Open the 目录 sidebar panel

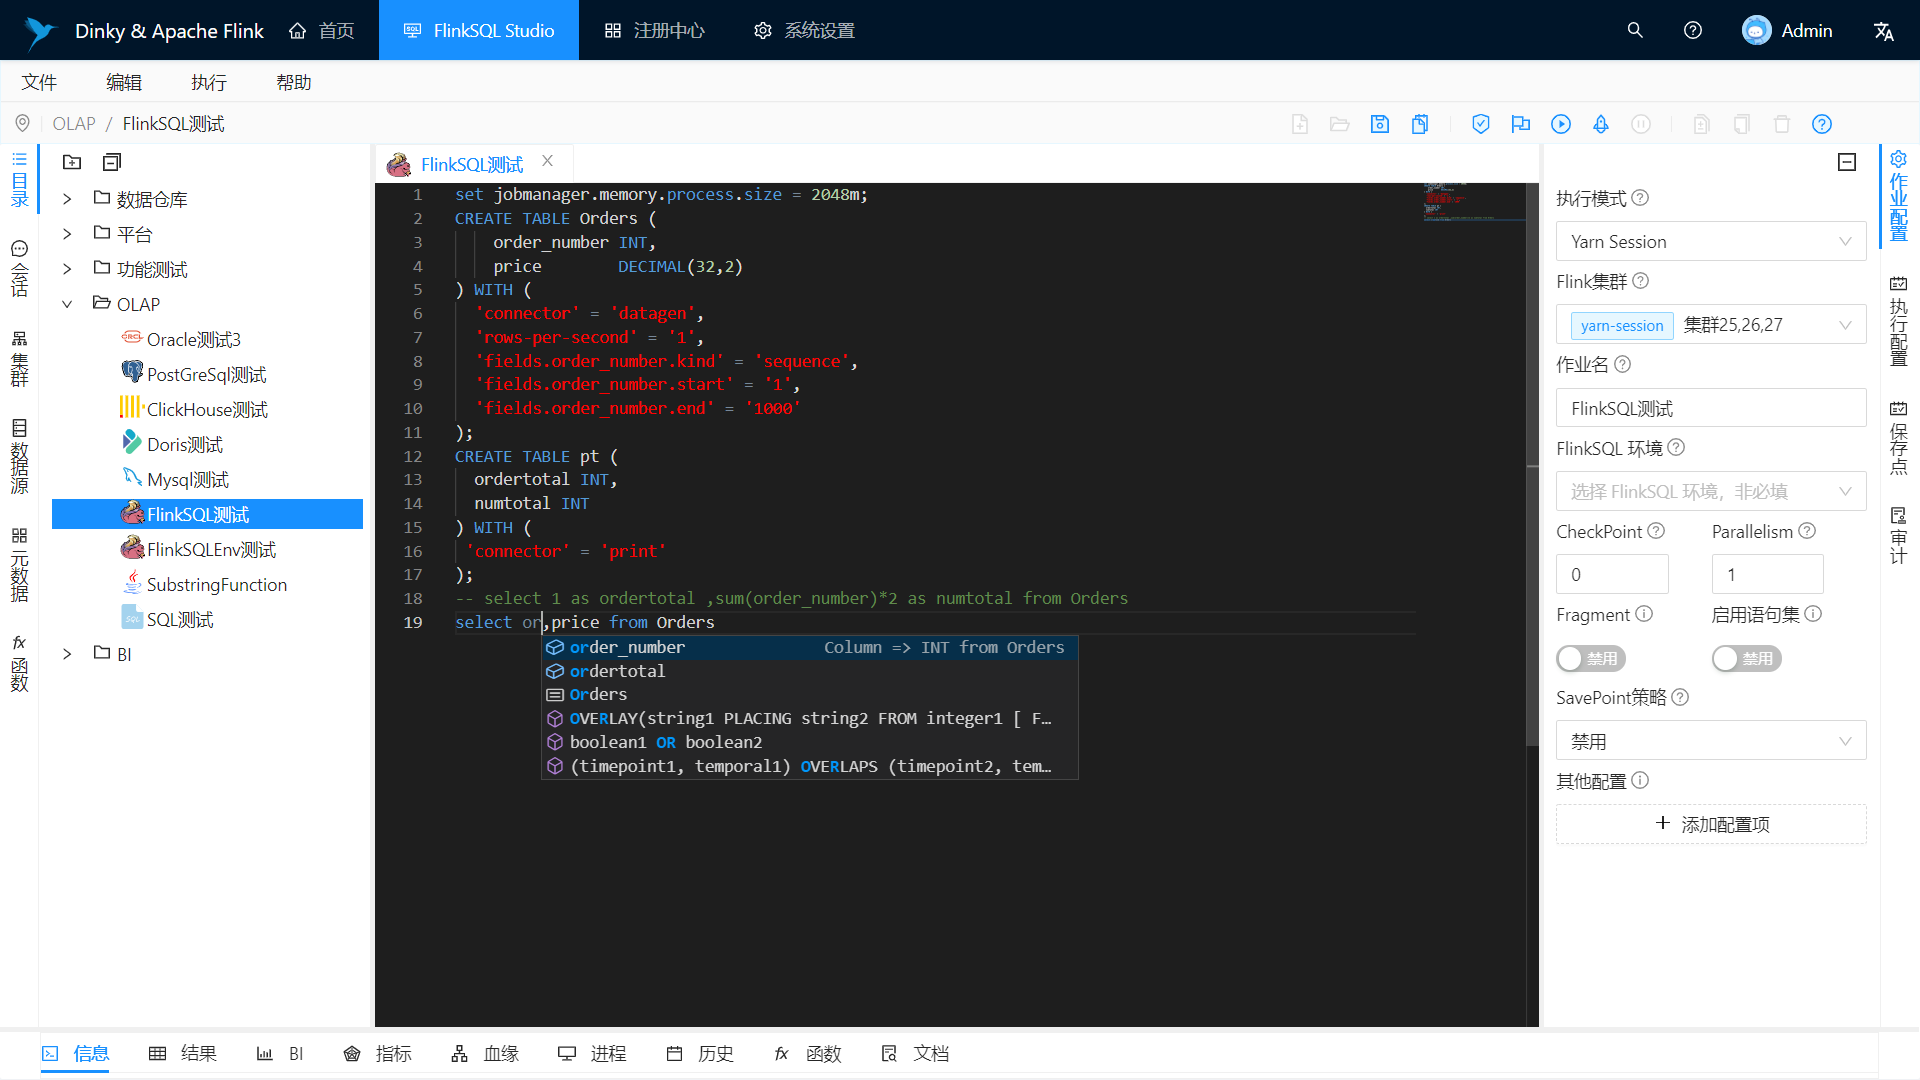coord(19,180)
